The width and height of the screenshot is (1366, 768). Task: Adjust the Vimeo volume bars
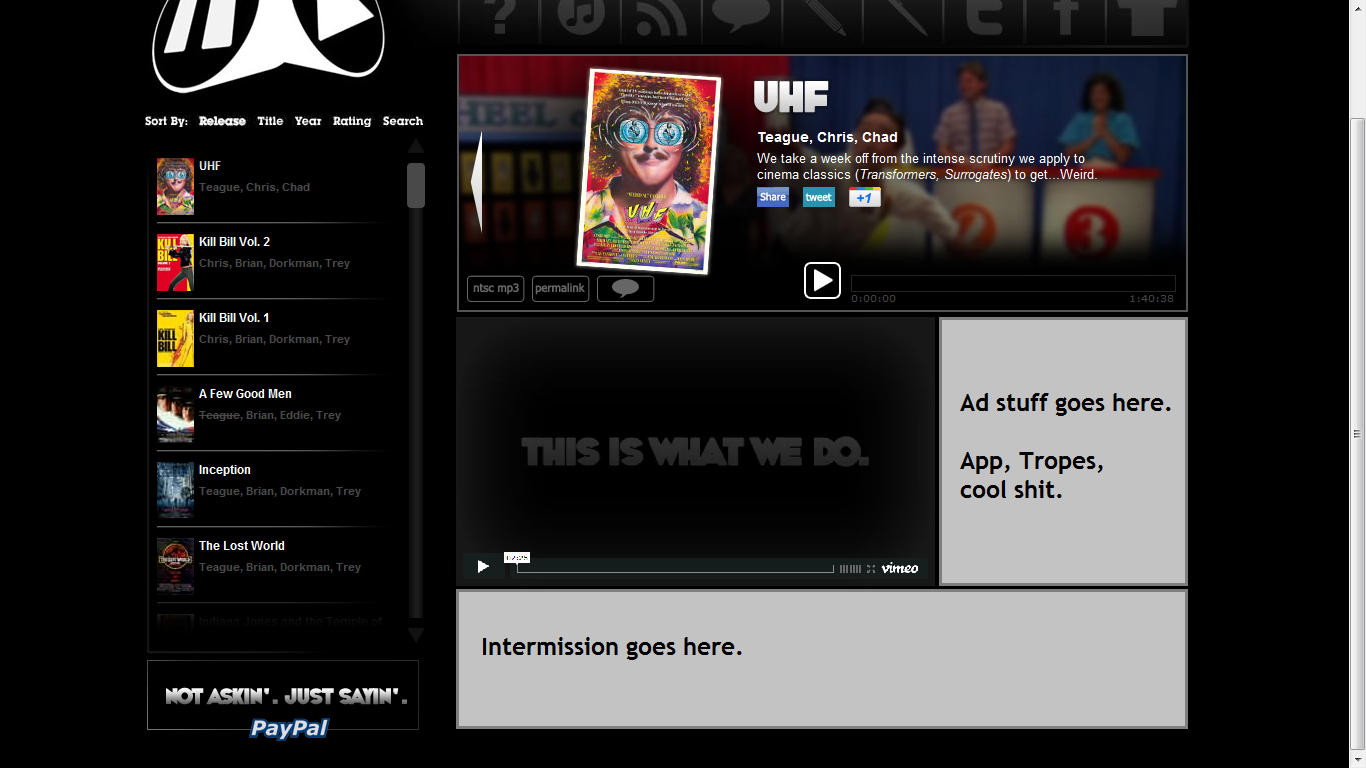pyautogui.click(x=850, y=568)
